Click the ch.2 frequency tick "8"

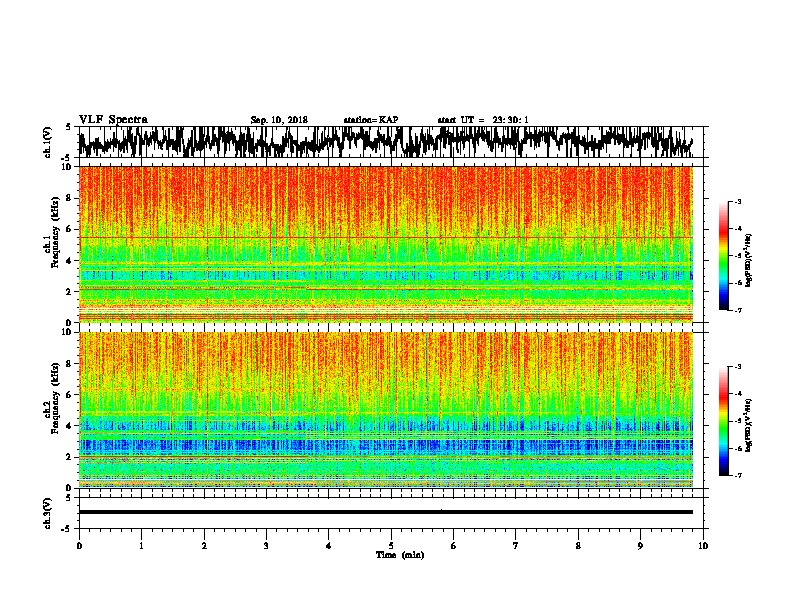click(70, 364)
